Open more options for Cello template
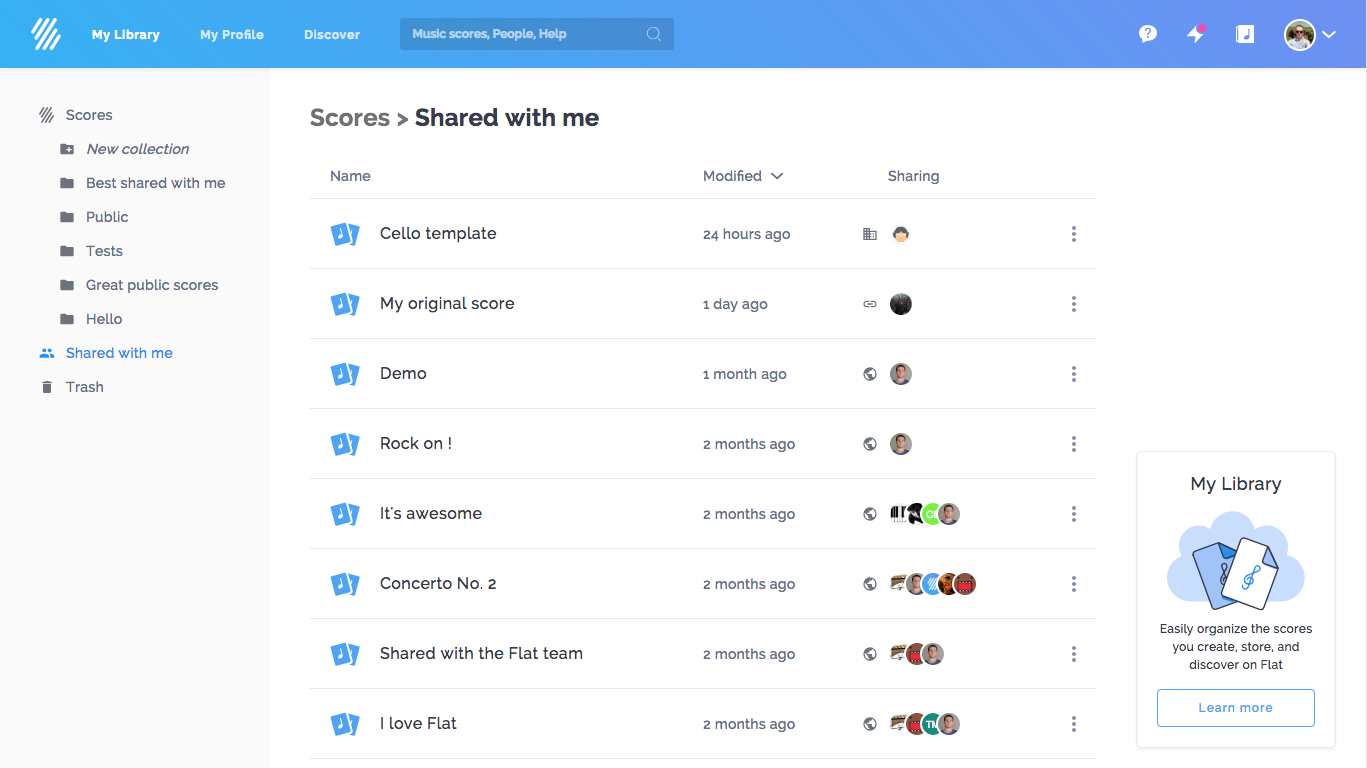1367x768 pixels. pyautogui.click(x=1074, y=234)
